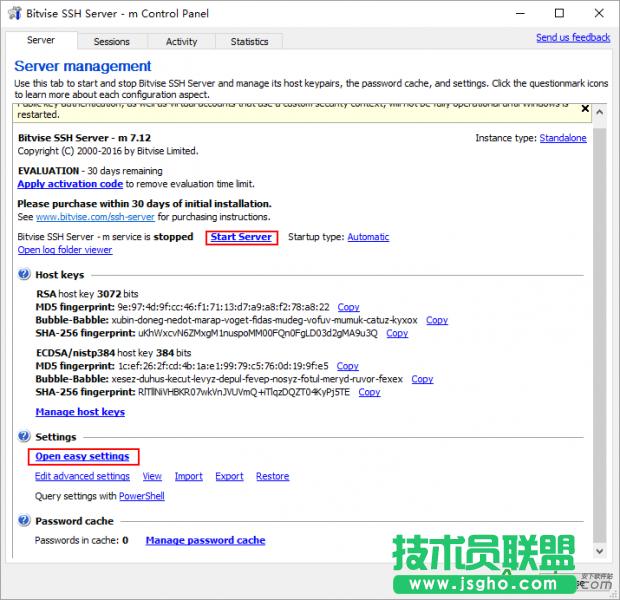Click Open easy settings link
Screen dimensions: 620x600
[x=82, y=456]
